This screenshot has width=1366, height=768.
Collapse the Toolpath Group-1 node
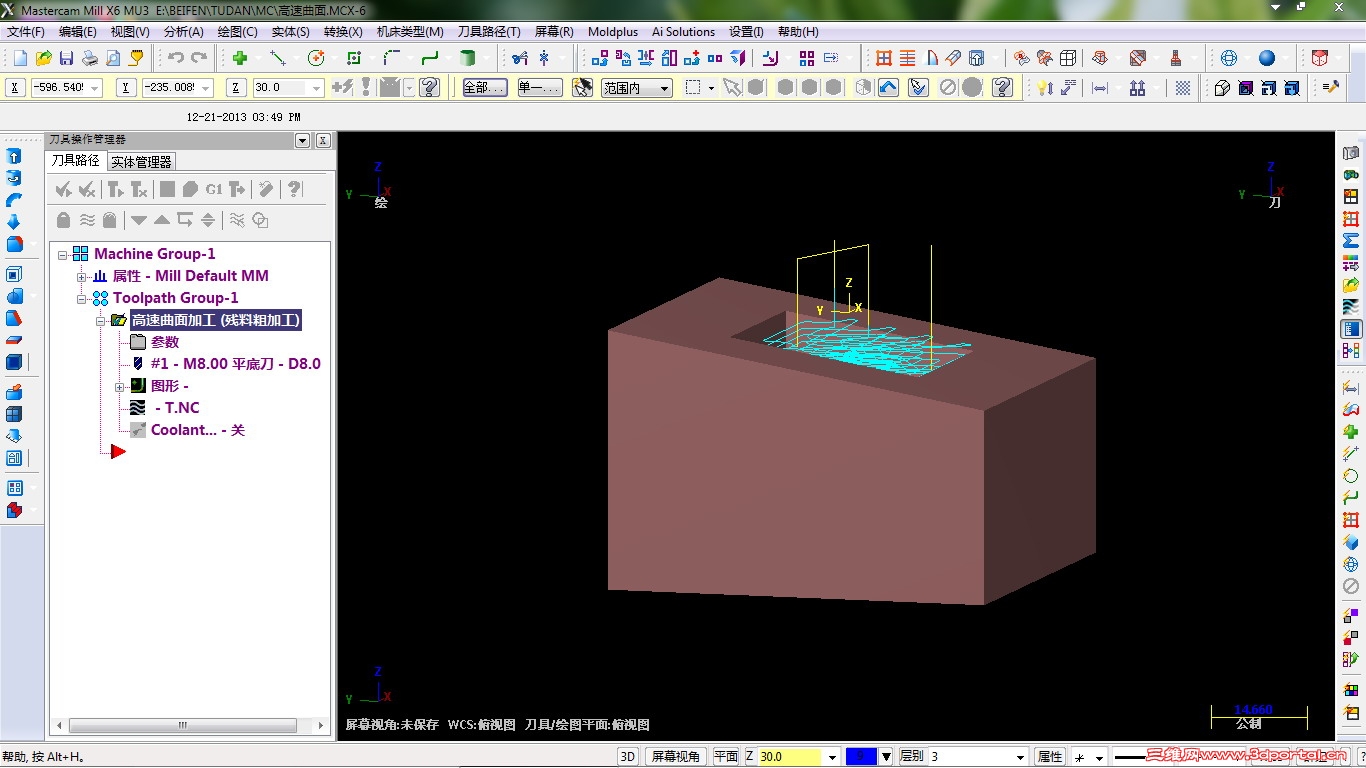click(x=82, y=298)
